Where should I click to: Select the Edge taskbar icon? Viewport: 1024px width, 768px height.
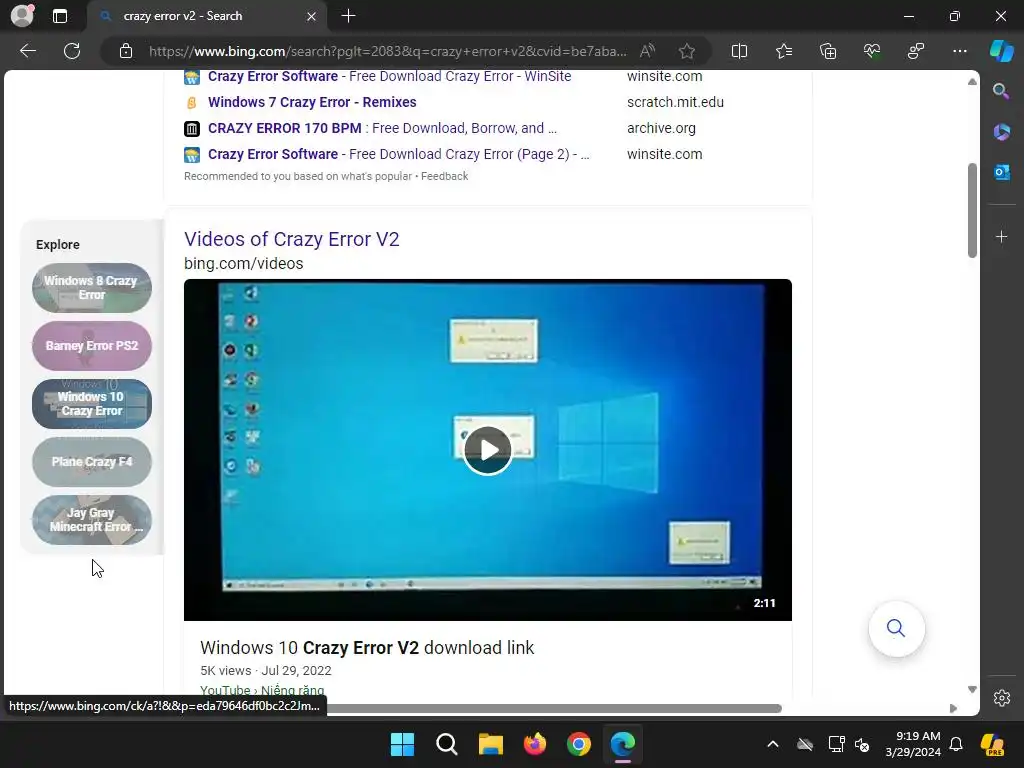tap(623, 744)
